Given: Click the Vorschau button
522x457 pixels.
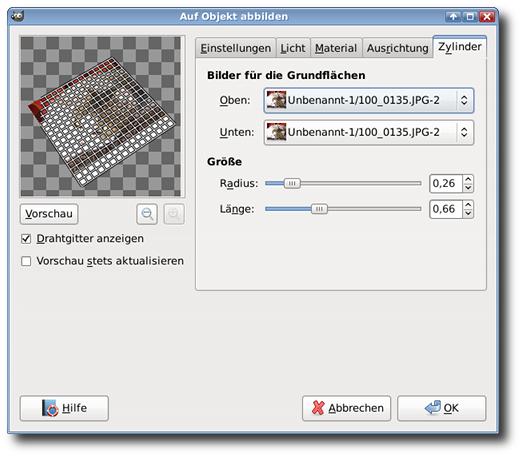Looking at the screenshot, I should pyautogui.click(x=49, y=214).
